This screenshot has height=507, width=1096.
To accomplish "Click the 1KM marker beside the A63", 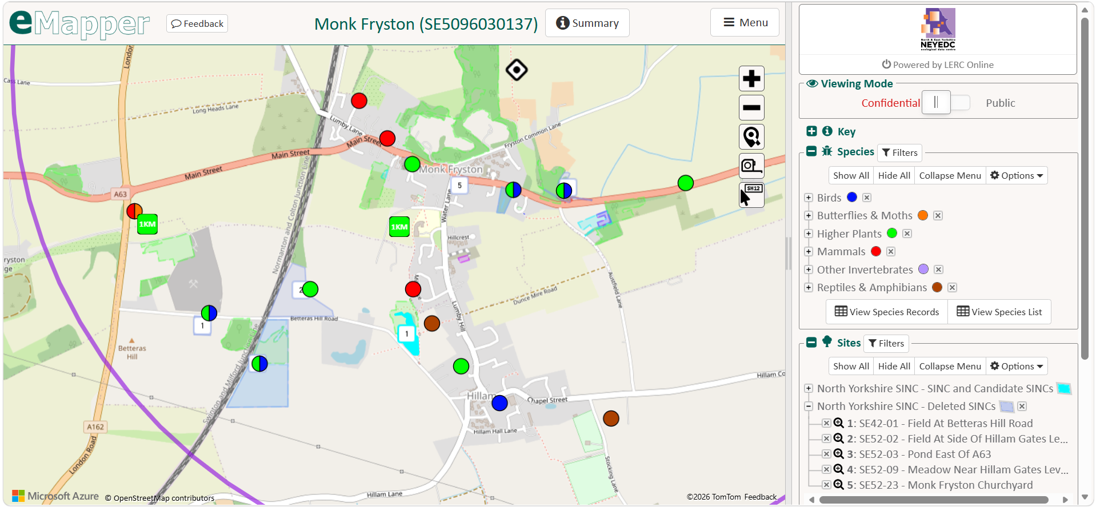I will [x=147, y=224].
